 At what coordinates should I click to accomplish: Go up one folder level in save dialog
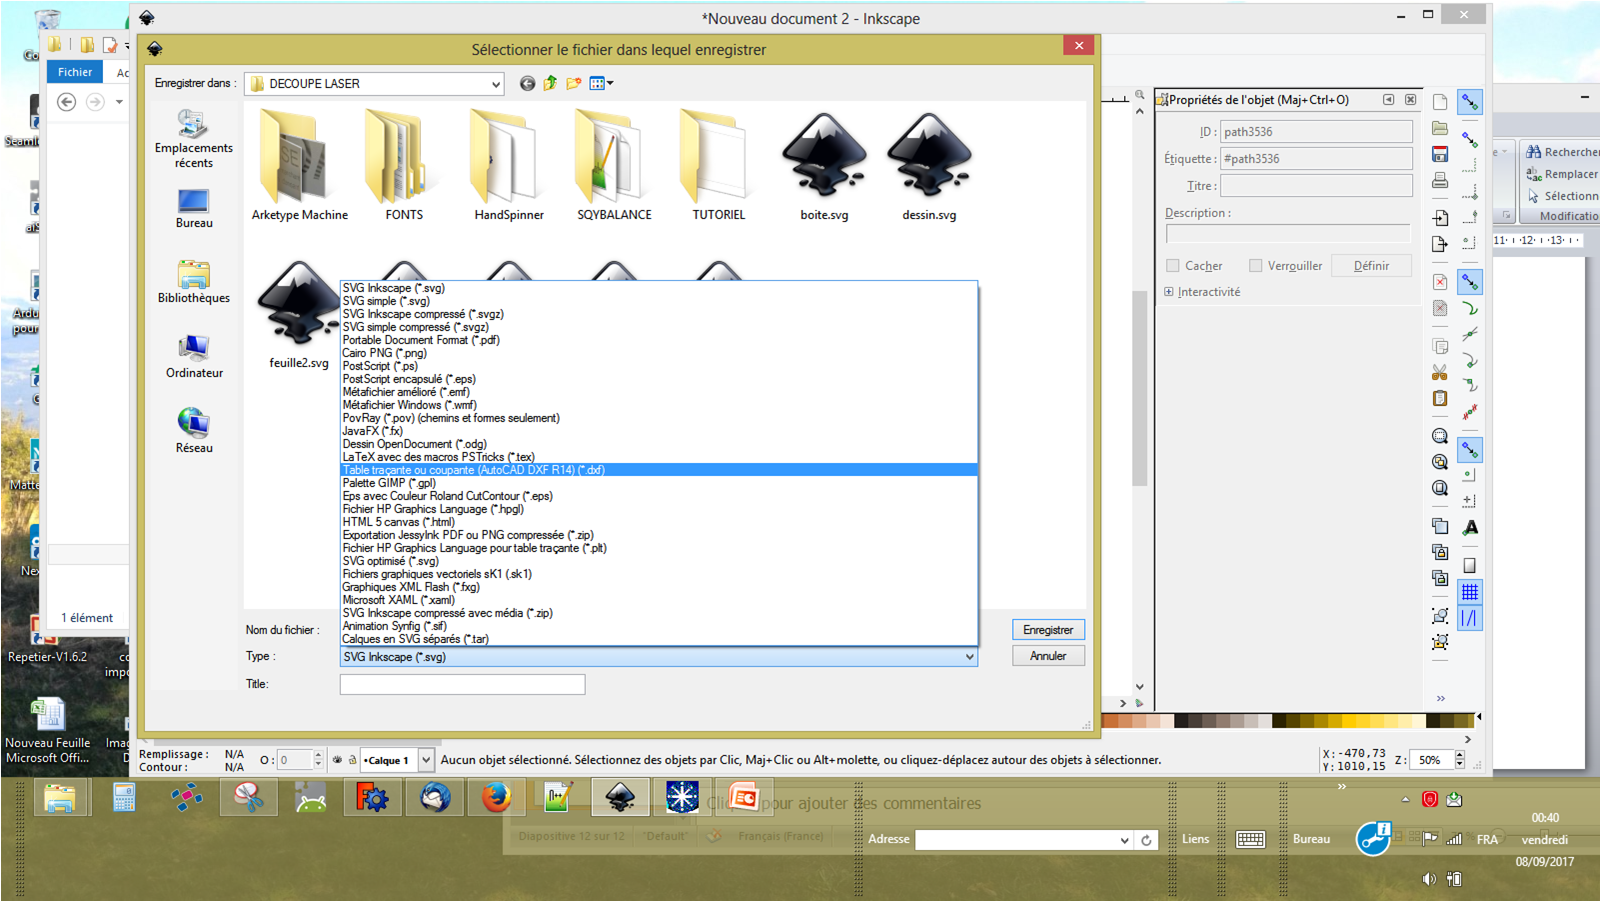[x=550, y=84]
